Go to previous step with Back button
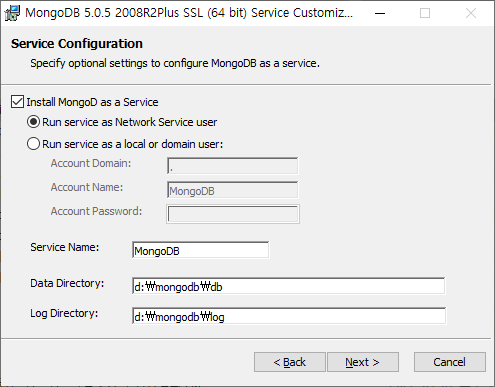 289,362
